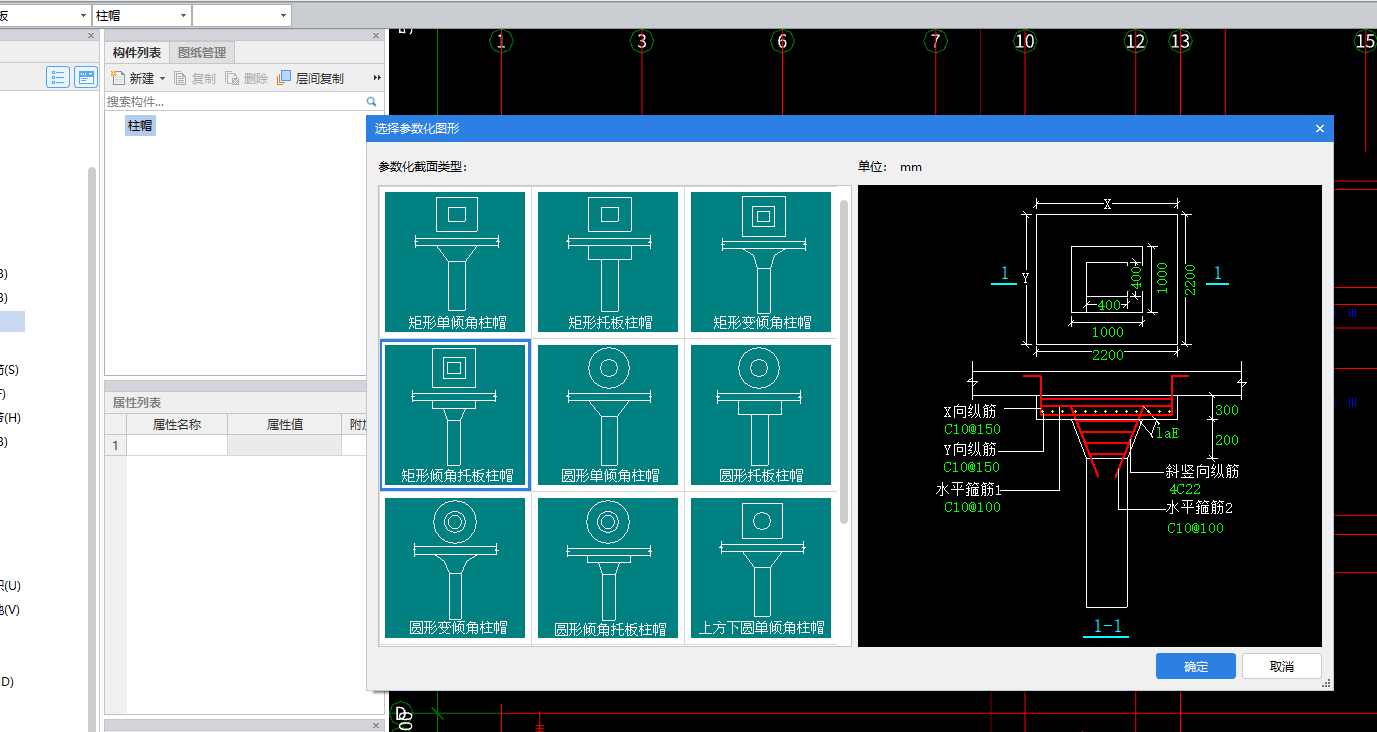Click axis grid marker 6 in drawing
Viewport: 1377px width, 732px height.
tap(782, 41)
